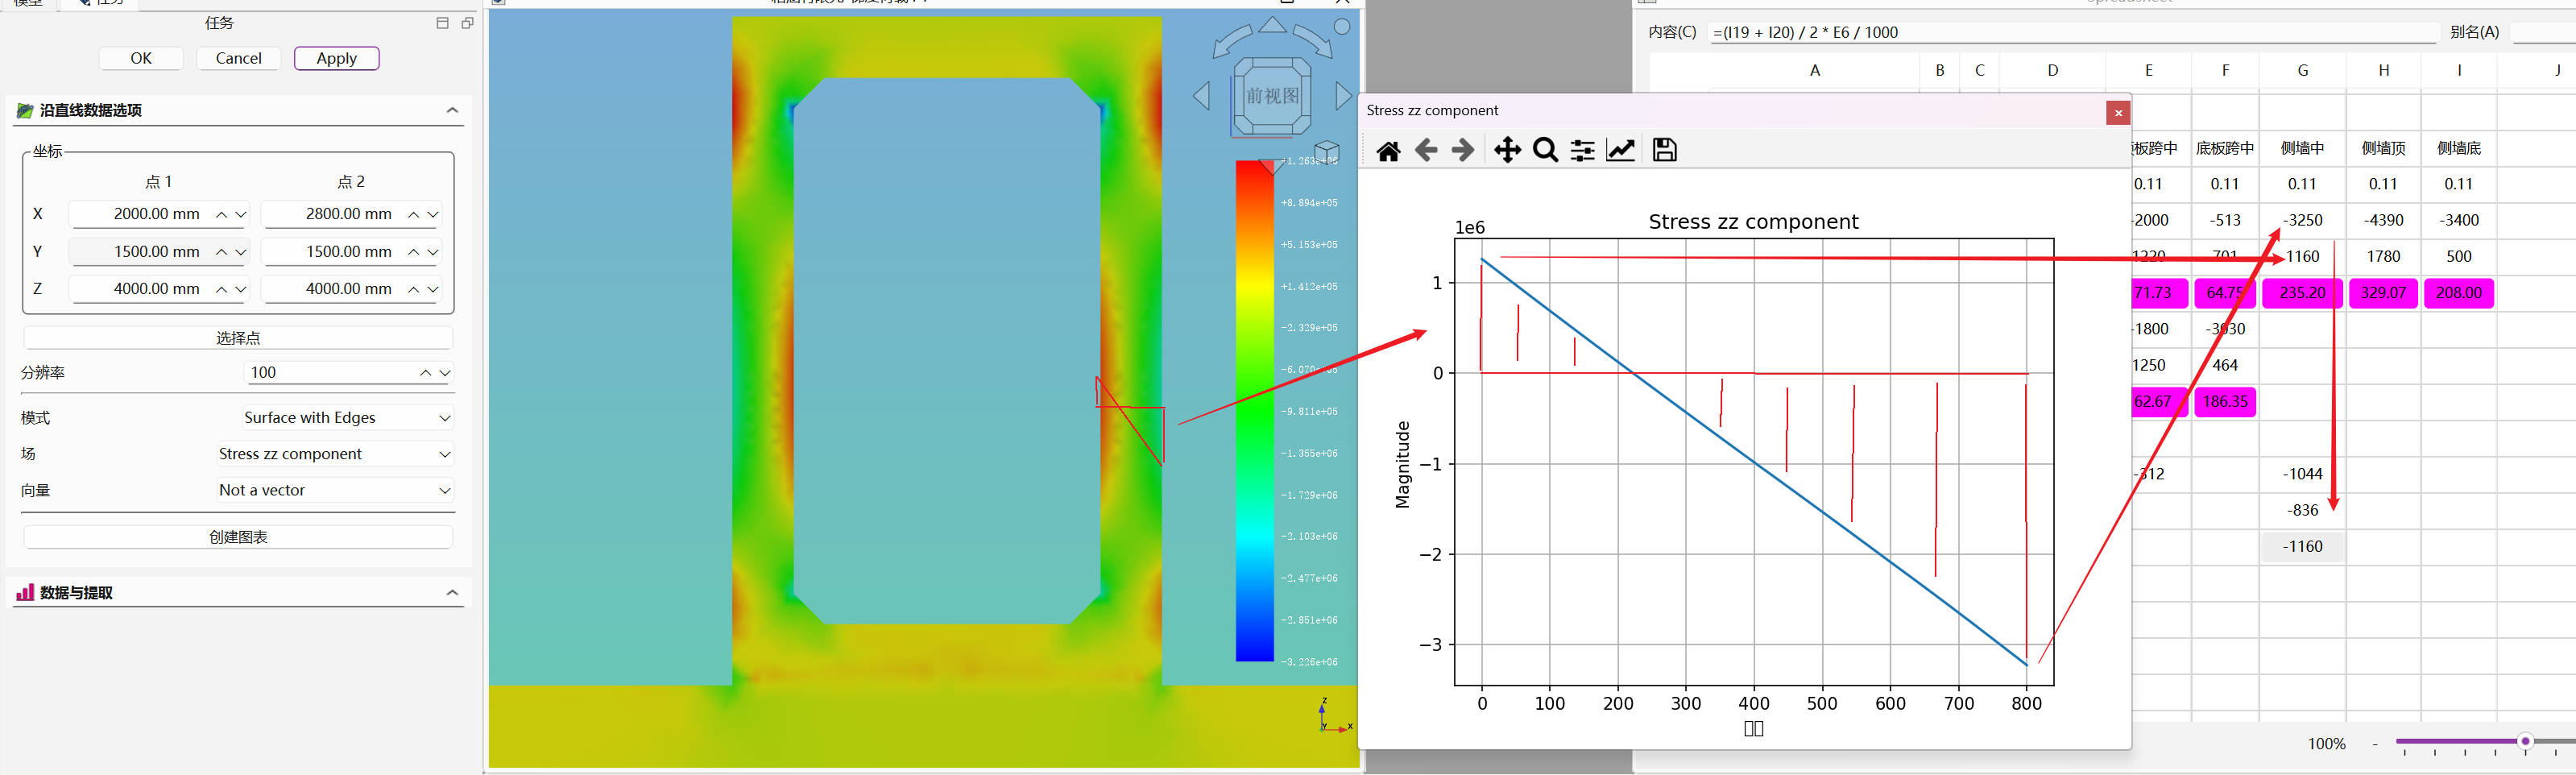This screenshot has width=2576, height=775.
Task: Click the plot Home reset view icon
Action: [1388, 150]
